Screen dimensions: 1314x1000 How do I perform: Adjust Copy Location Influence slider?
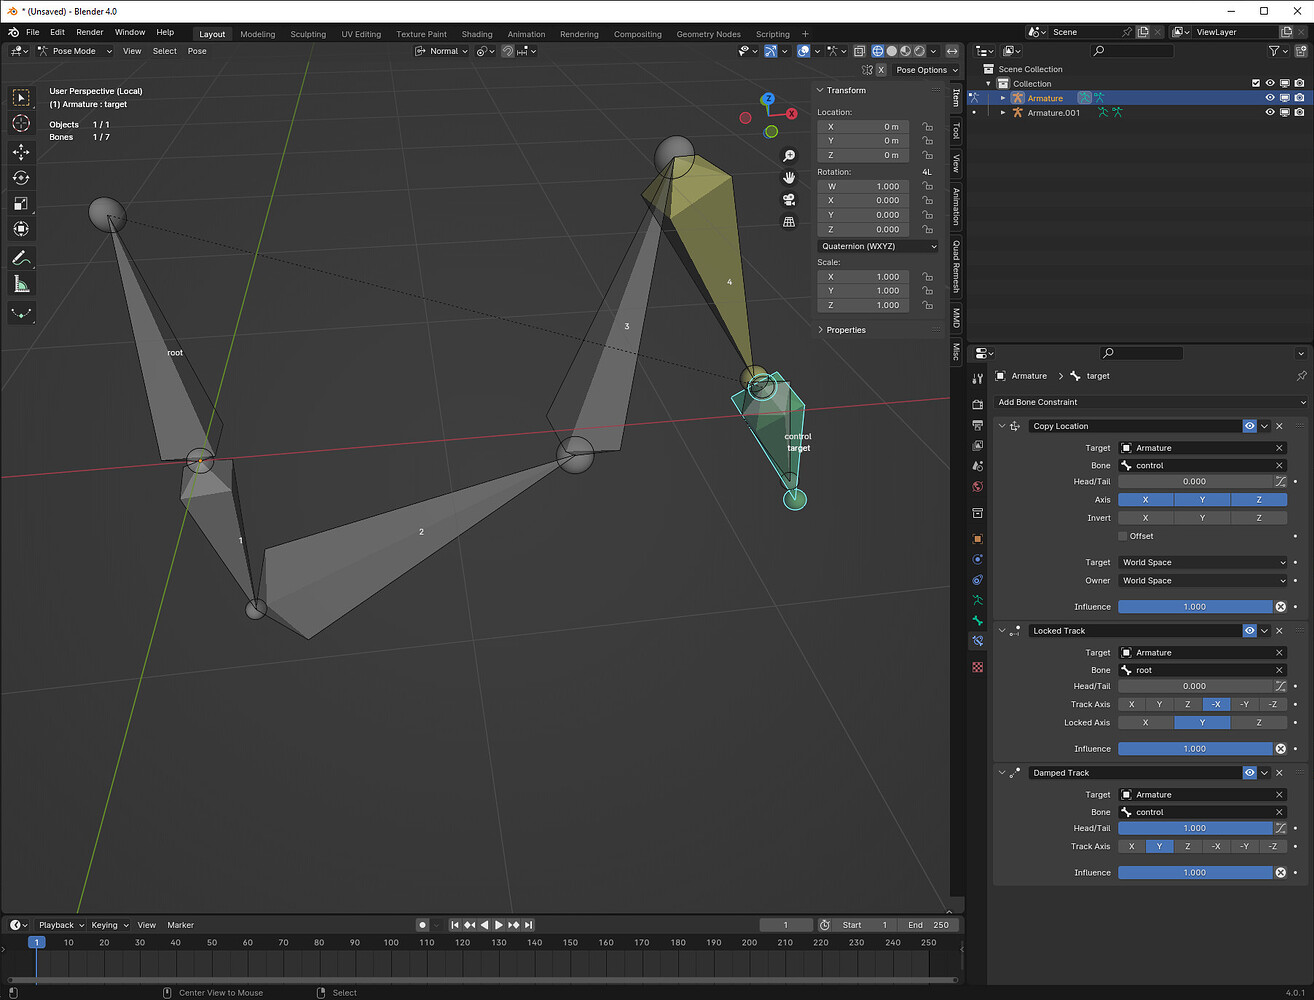tap(1195, 607)
